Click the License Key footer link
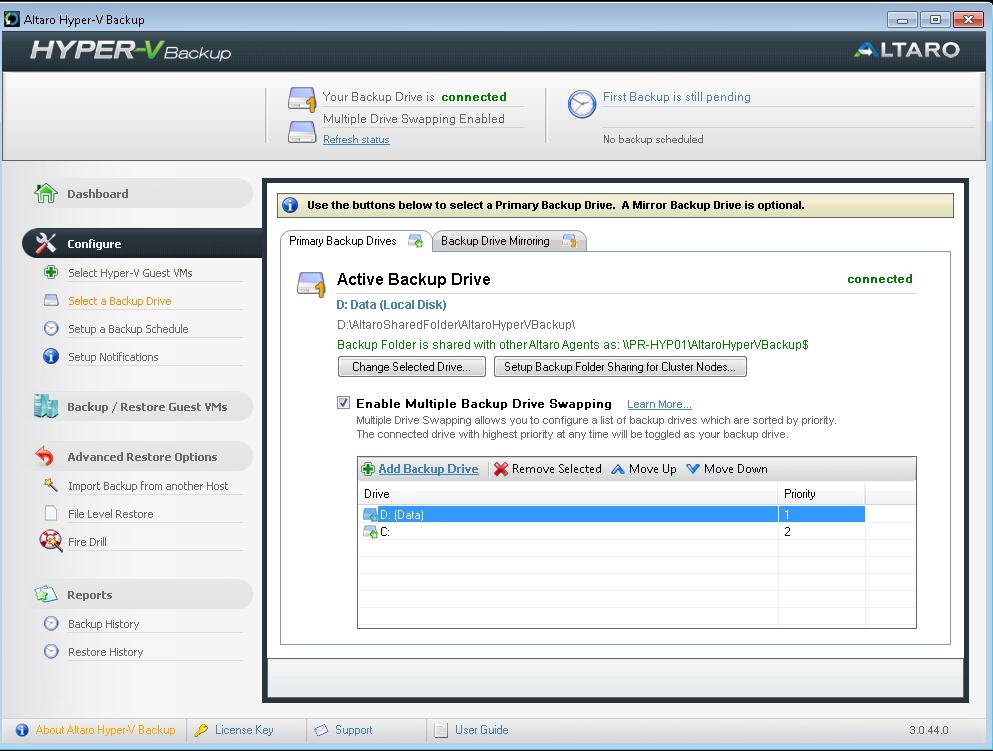The height and width of the screenshot is (751, 993). [244, 730]
